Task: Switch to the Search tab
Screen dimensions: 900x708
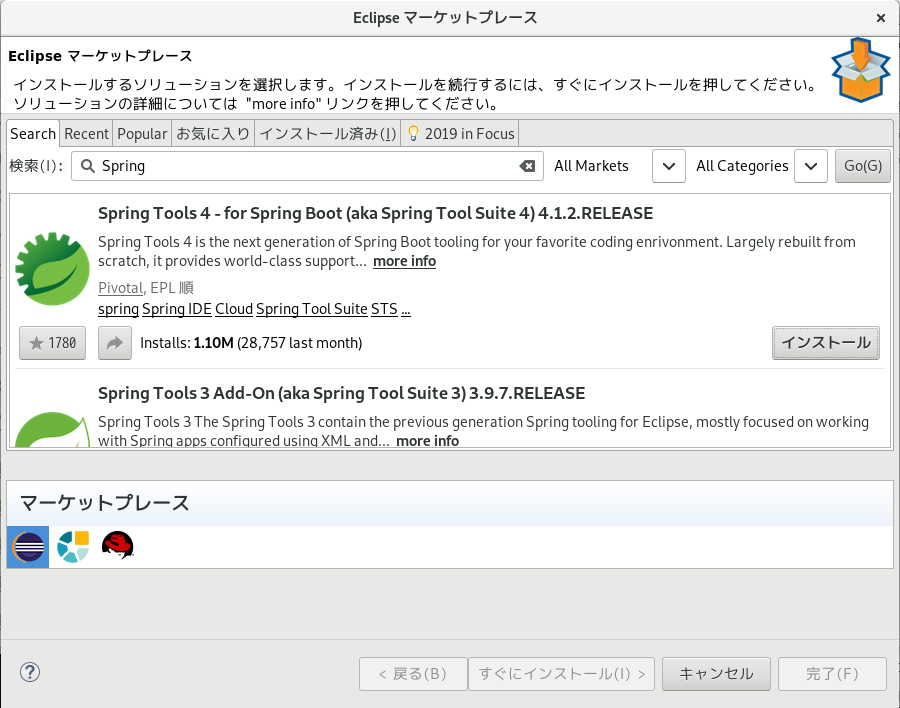Action: tap(33, 134)
